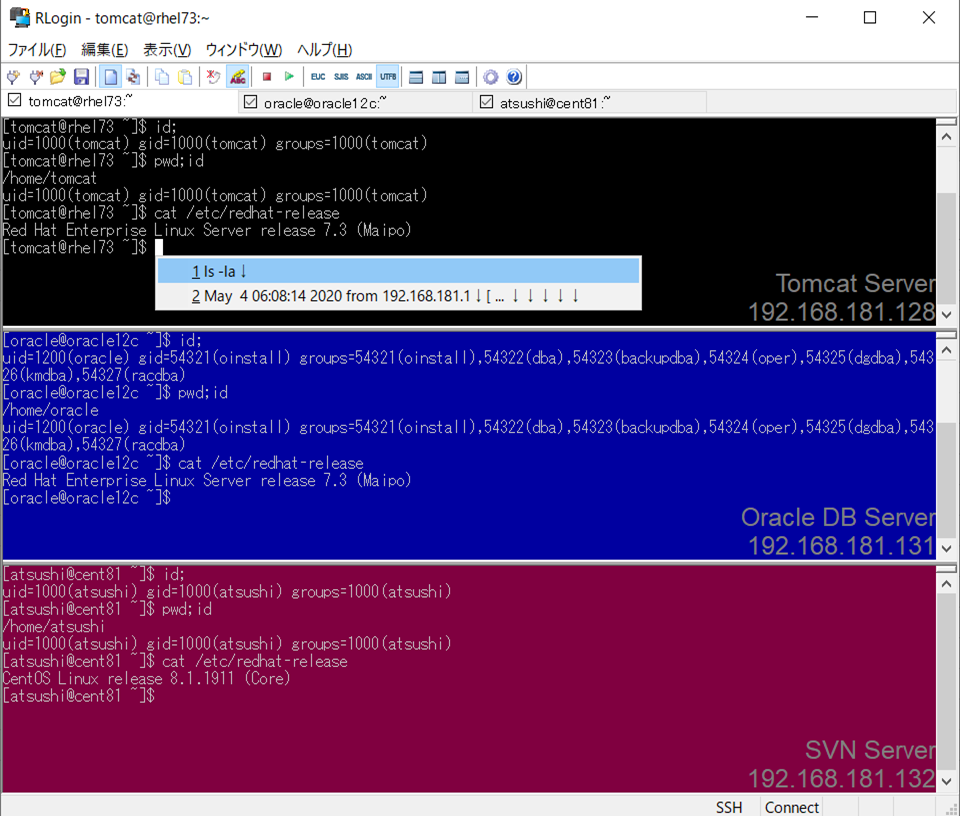Switch encoding to ASCII
This screenshot has width=960, height=816.
click(x=364, y=77)
